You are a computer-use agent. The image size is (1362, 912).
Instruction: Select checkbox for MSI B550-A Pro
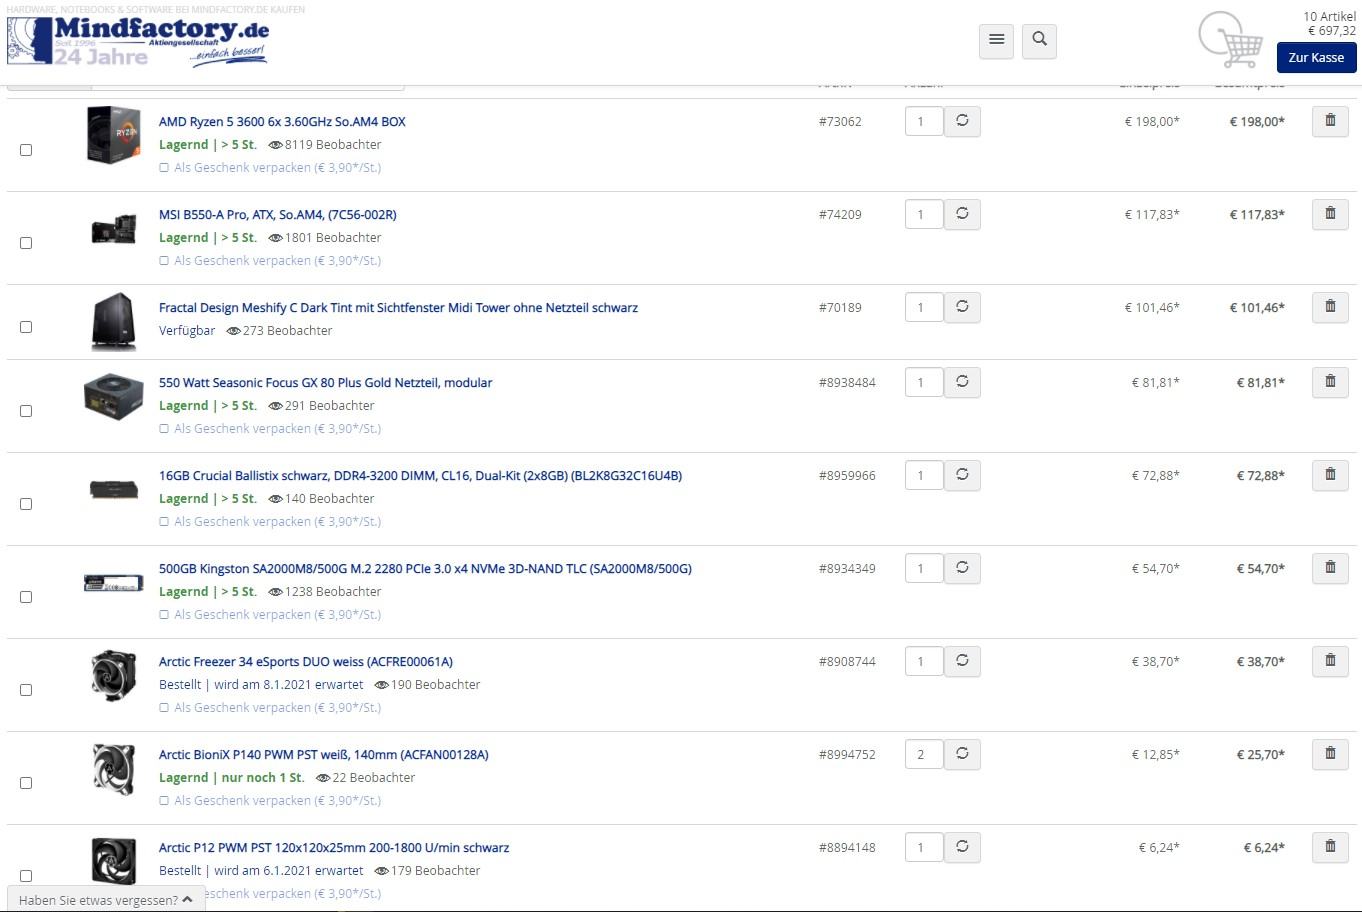pyautogui.click(x=26, y=243)
